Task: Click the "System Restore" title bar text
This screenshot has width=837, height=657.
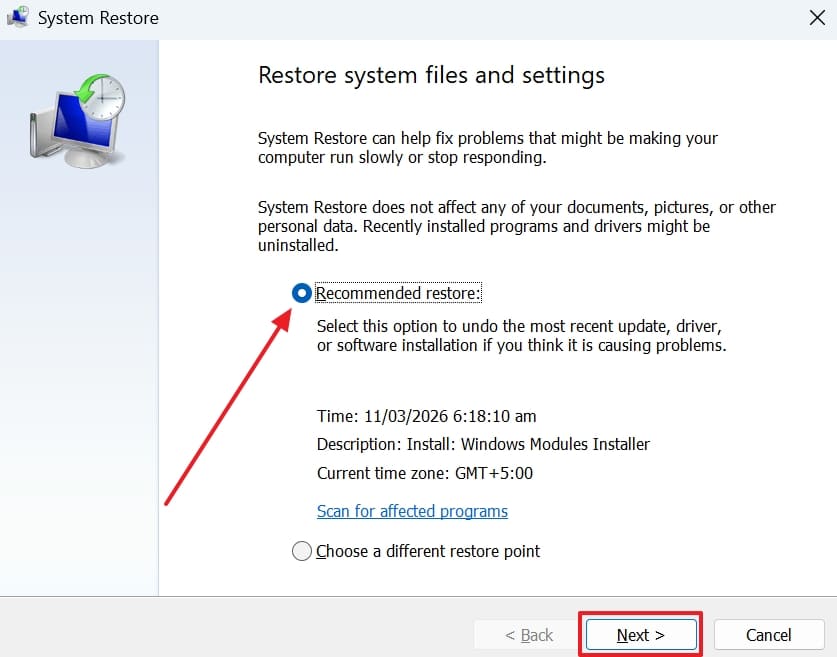Action: click(x=97, y=17)
